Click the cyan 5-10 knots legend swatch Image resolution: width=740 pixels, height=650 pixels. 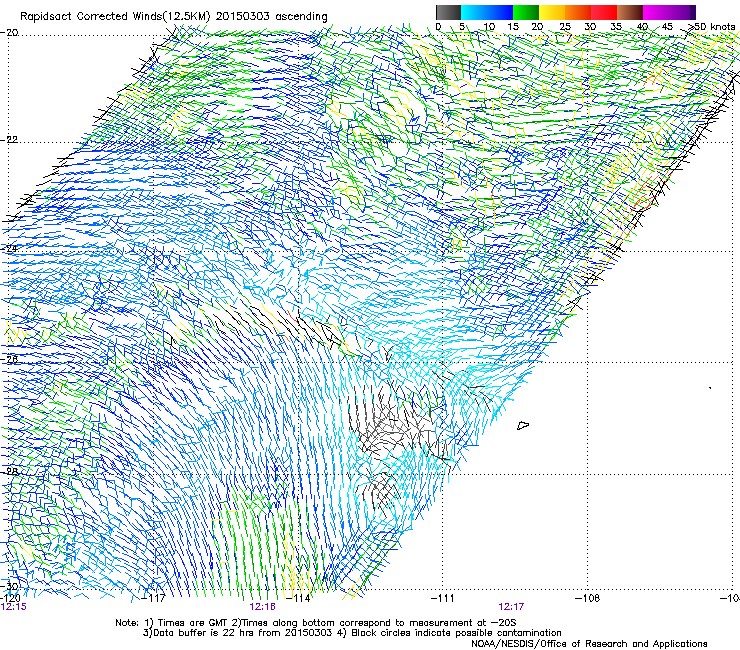[474, 12]
